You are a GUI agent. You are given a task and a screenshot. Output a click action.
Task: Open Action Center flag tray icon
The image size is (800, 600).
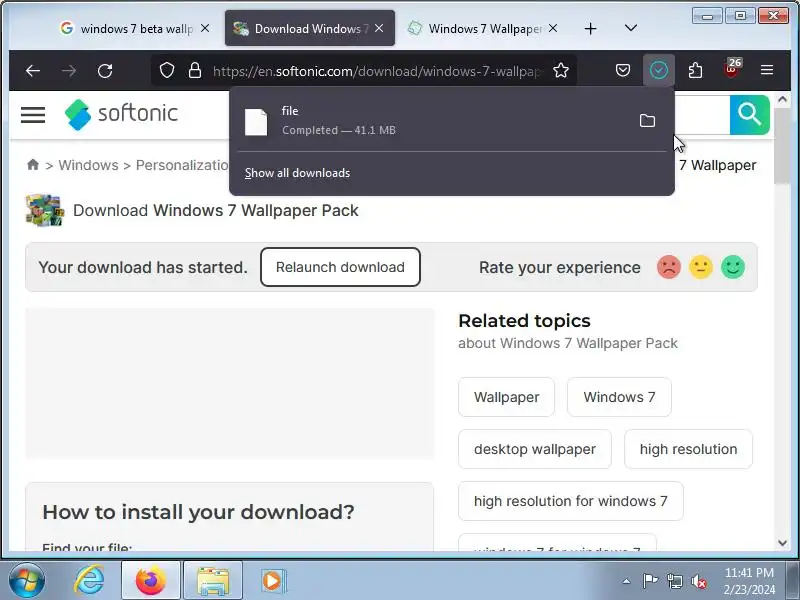pos(649,581)
